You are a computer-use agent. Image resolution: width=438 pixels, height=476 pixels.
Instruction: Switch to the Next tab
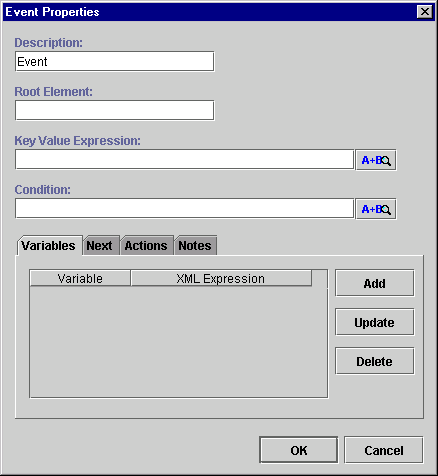(101, 246)
